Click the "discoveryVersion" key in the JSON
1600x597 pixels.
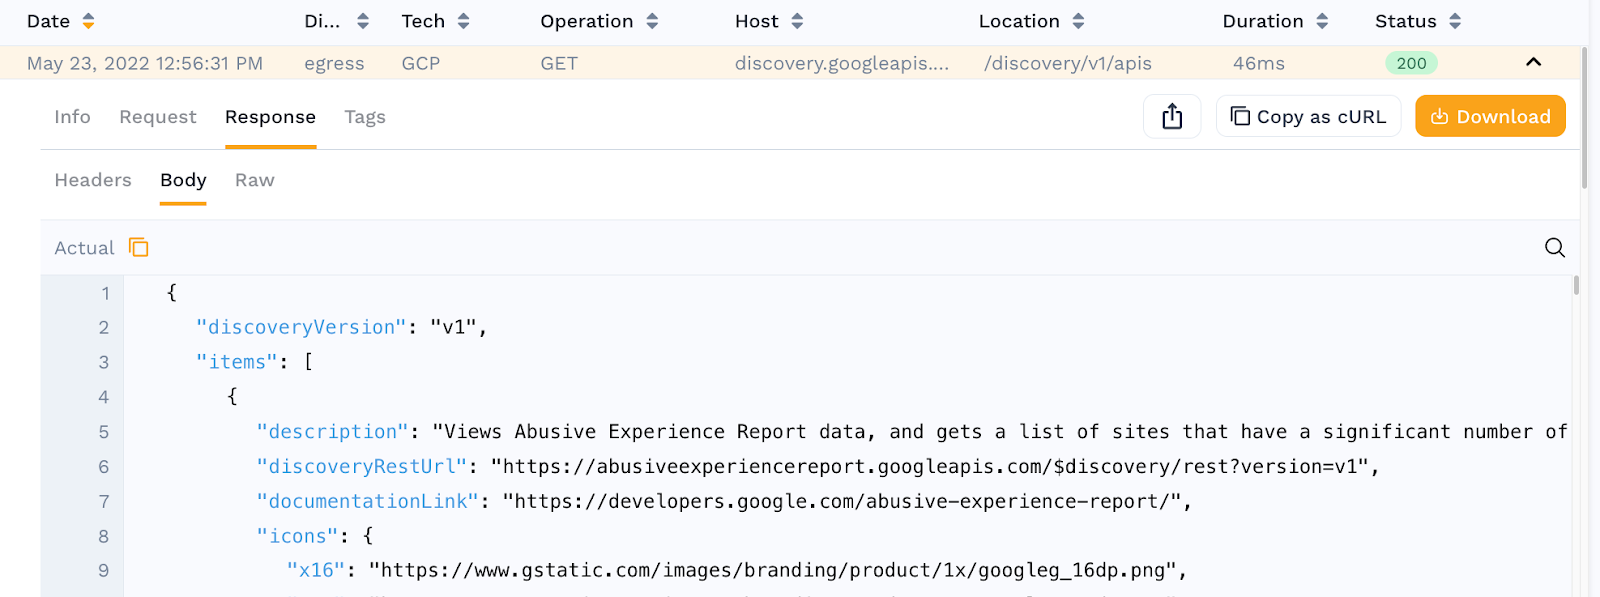[302, 327]
